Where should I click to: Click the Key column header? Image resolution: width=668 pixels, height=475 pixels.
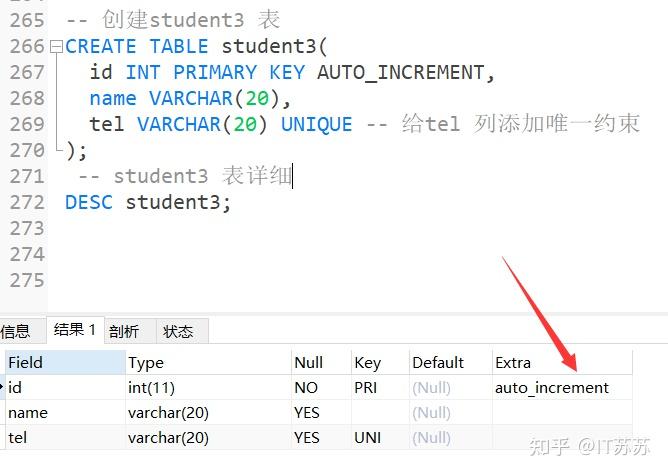[380, 363]
